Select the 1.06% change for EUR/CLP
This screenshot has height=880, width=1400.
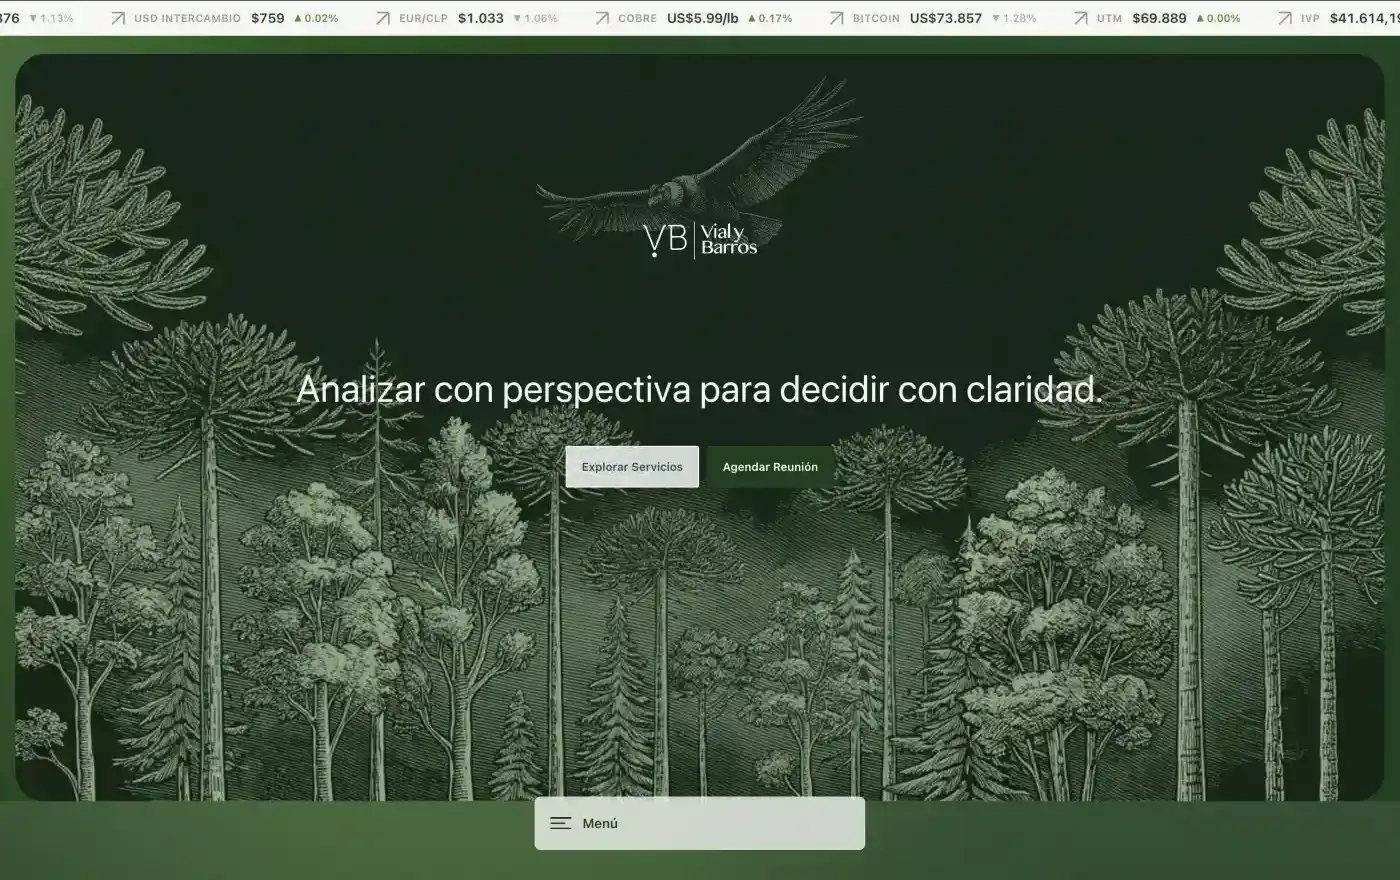click(x=535, y=18)
